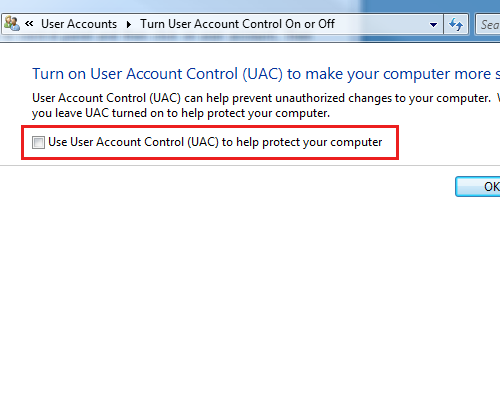This screenshot has height=400, width=500.
Task: Toggle UAC via its checkbox label text
Action: (215, 142)
